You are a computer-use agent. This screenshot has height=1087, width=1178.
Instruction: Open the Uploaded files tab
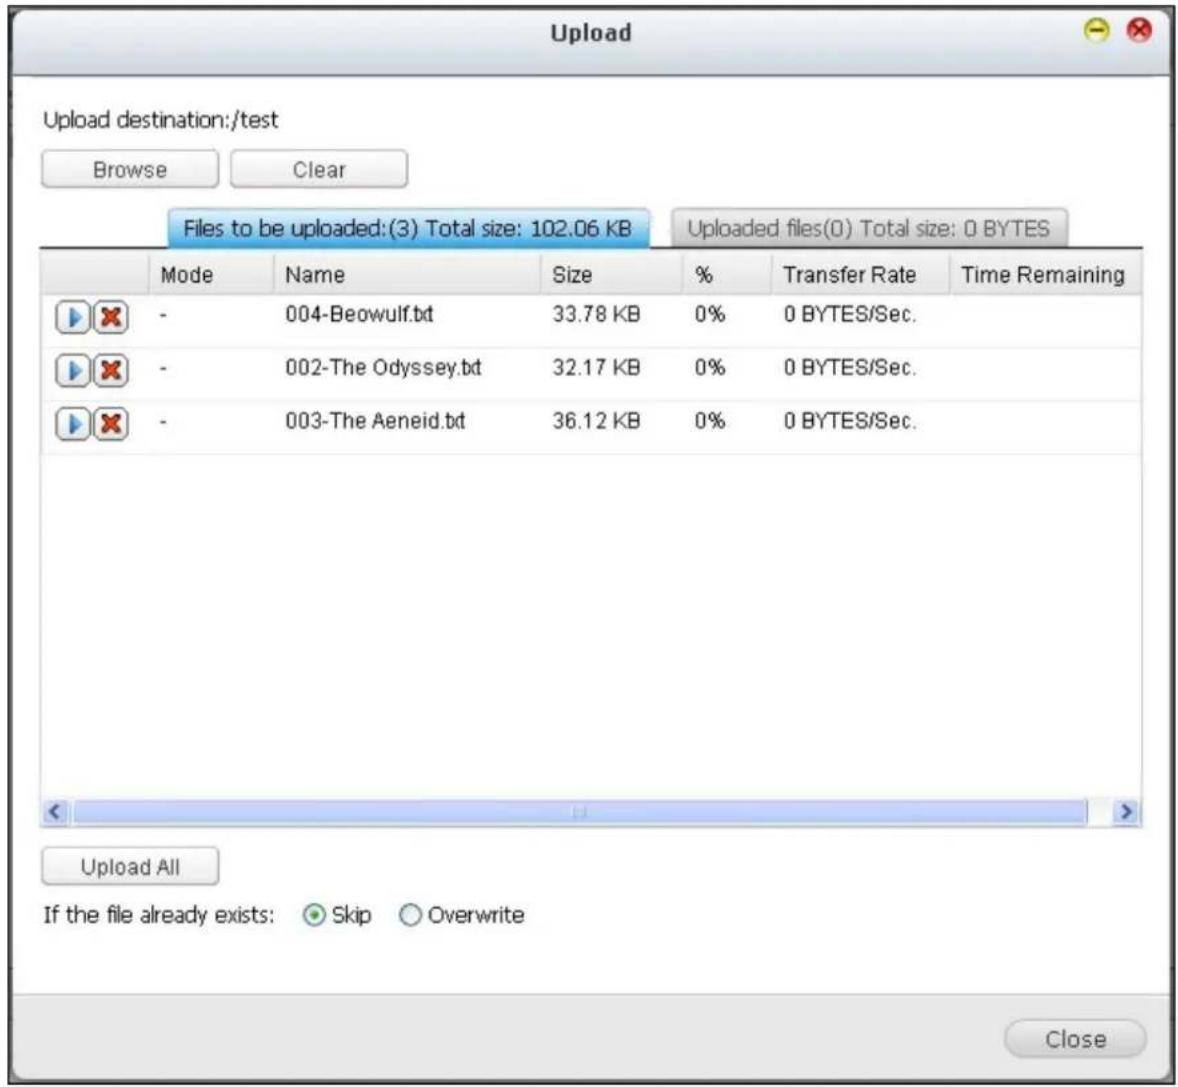pos(868,228)
